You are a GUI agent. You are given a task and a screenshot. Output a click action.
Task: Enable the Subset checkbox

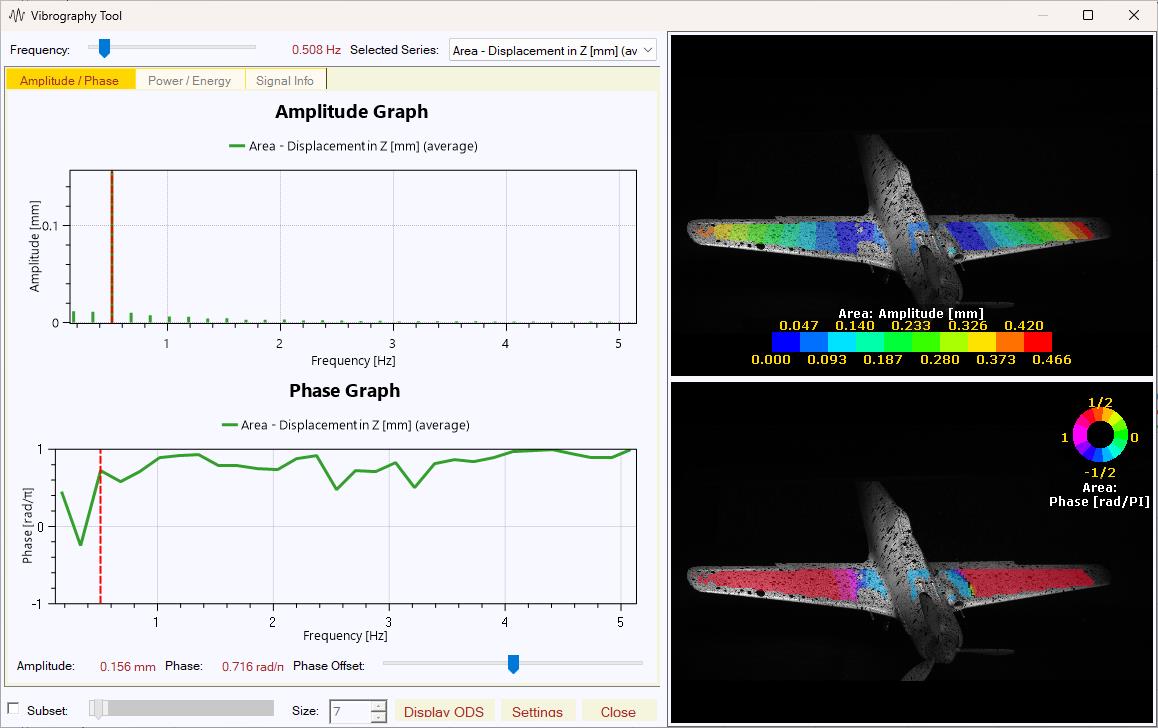14,707
